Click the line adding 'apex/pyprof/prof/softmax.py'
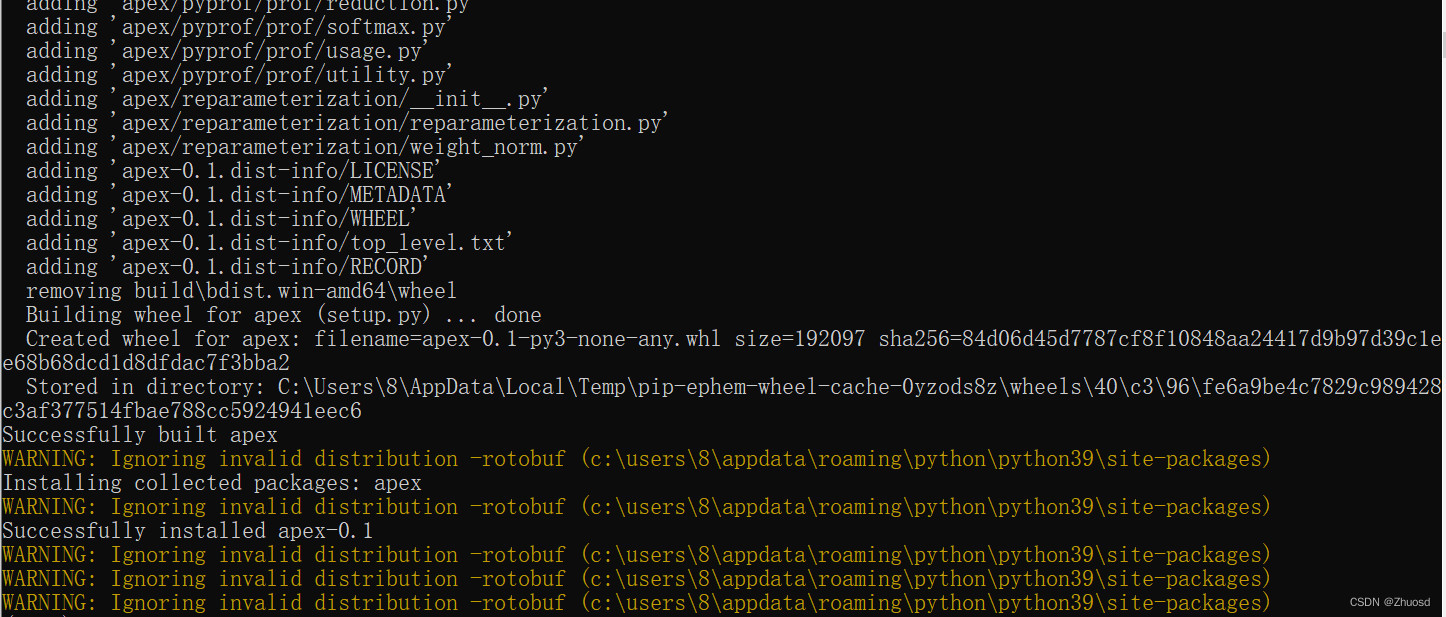This screenshot has height=617, width=1446. click(x=240, y=27)
